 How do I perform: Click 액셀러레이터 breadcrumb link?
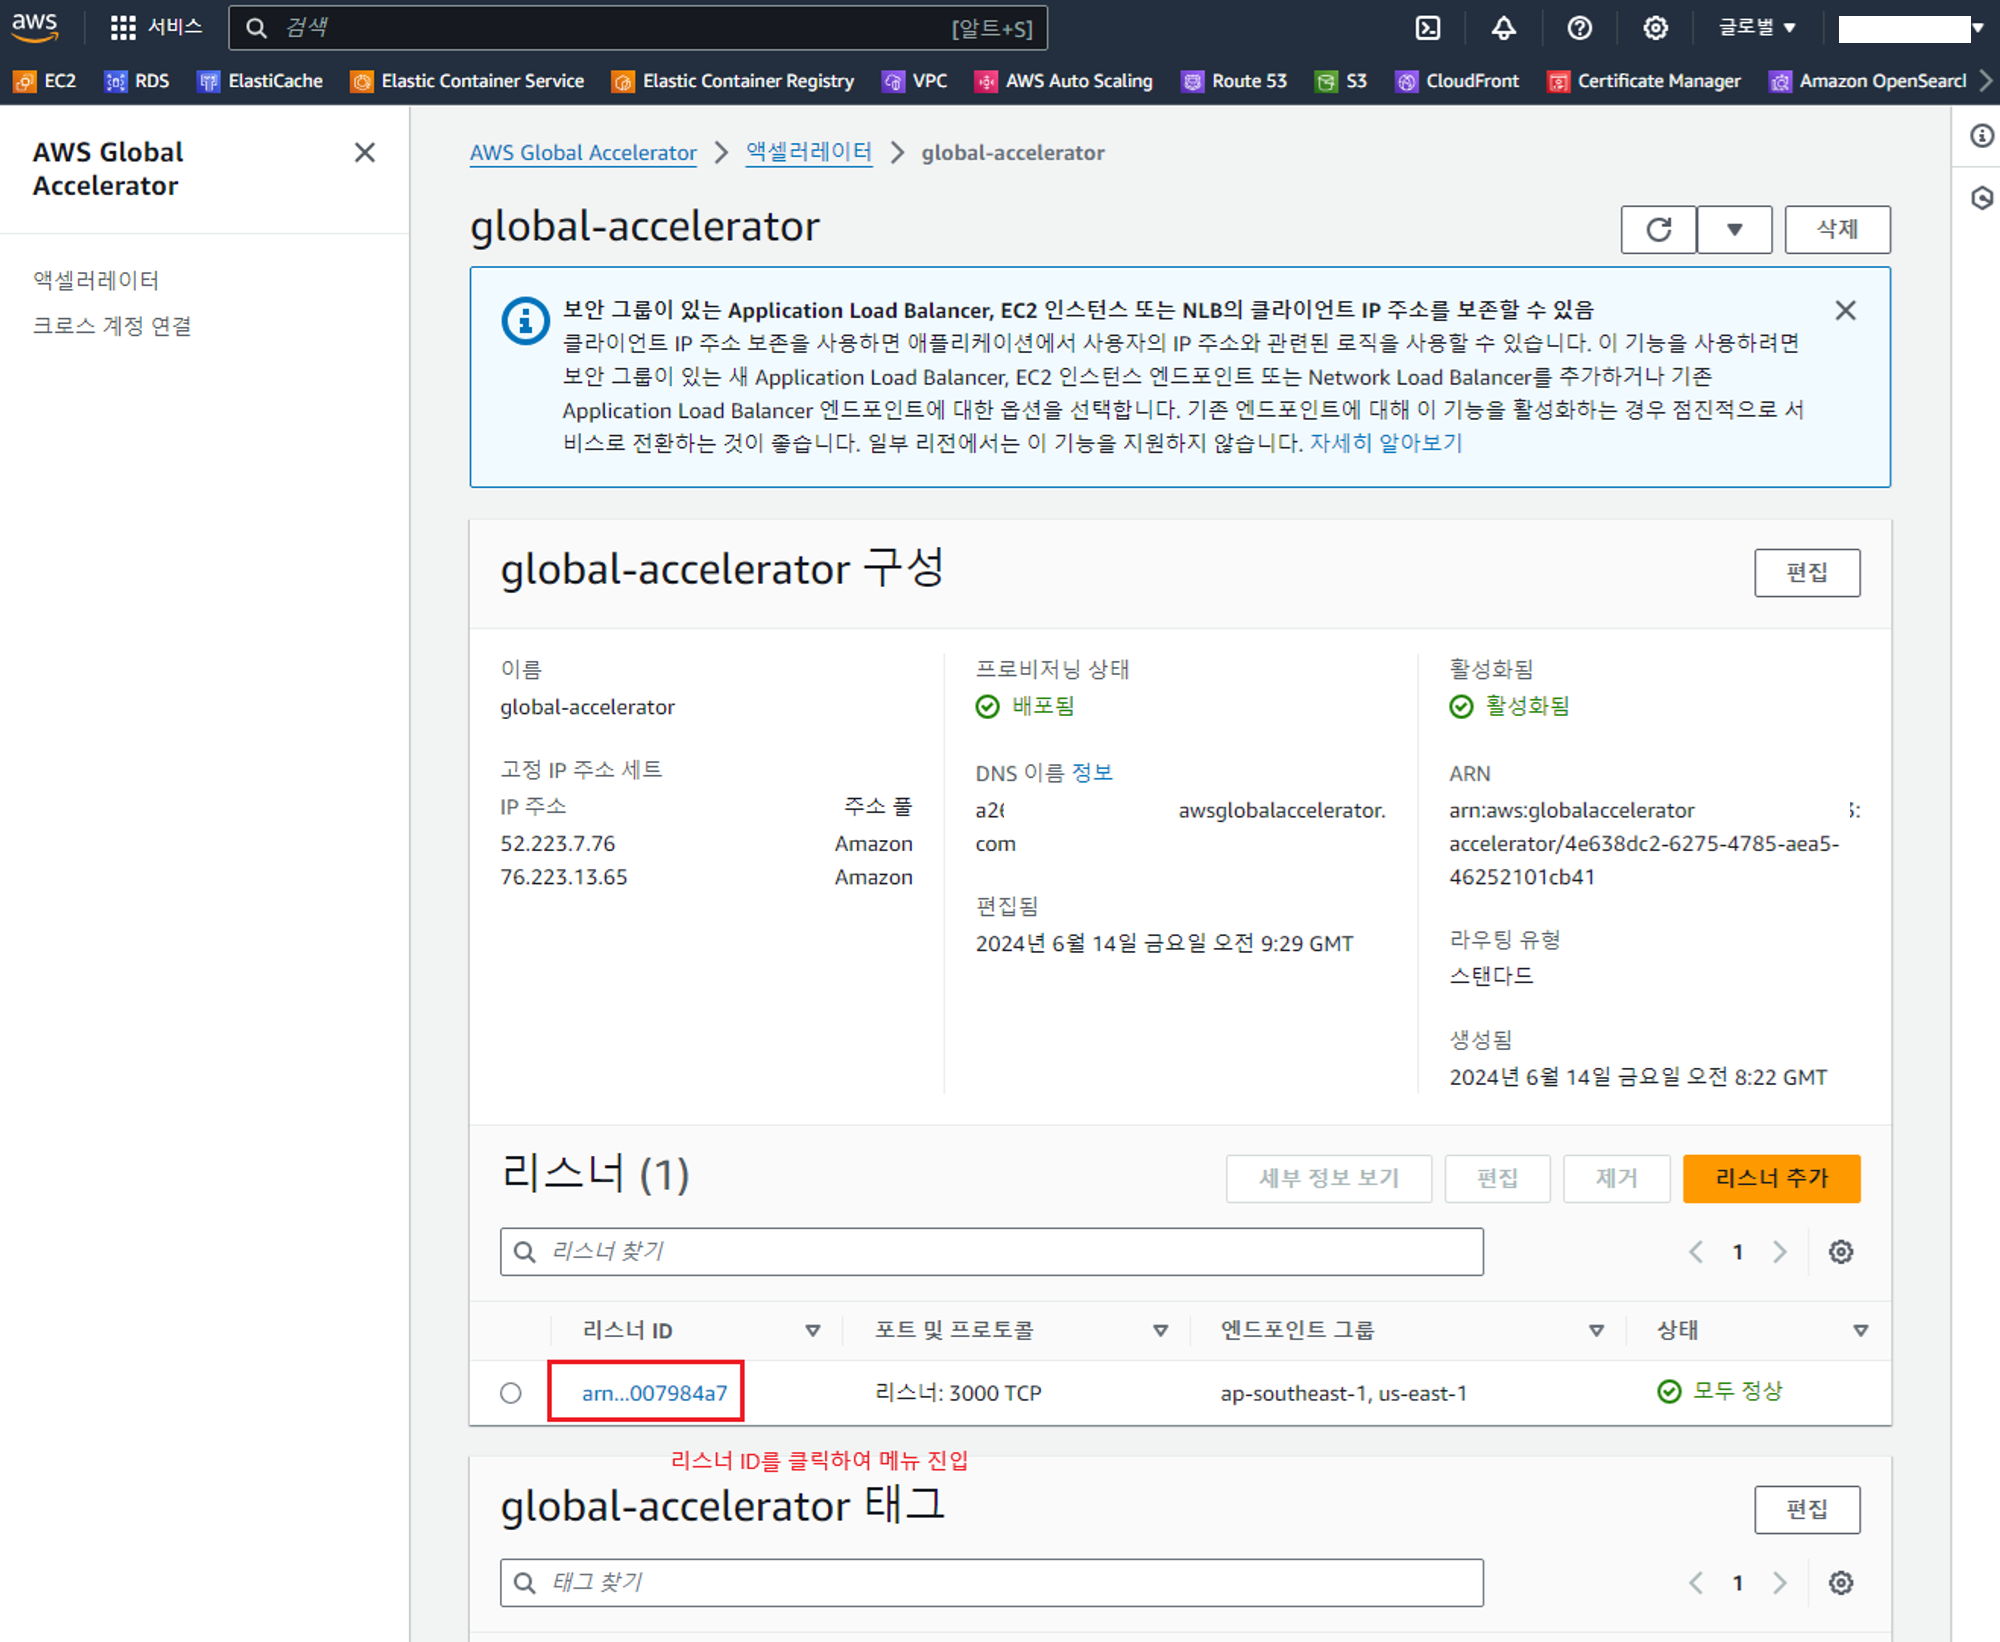pos(808,152)
